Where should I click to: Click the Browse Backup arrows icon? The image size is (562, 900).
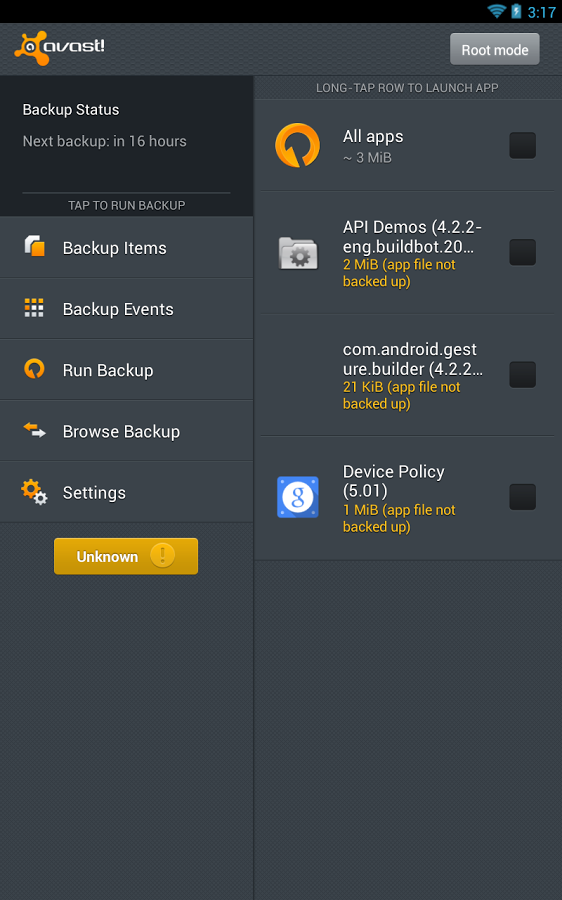pyautogui.click(x=34, y=430)
